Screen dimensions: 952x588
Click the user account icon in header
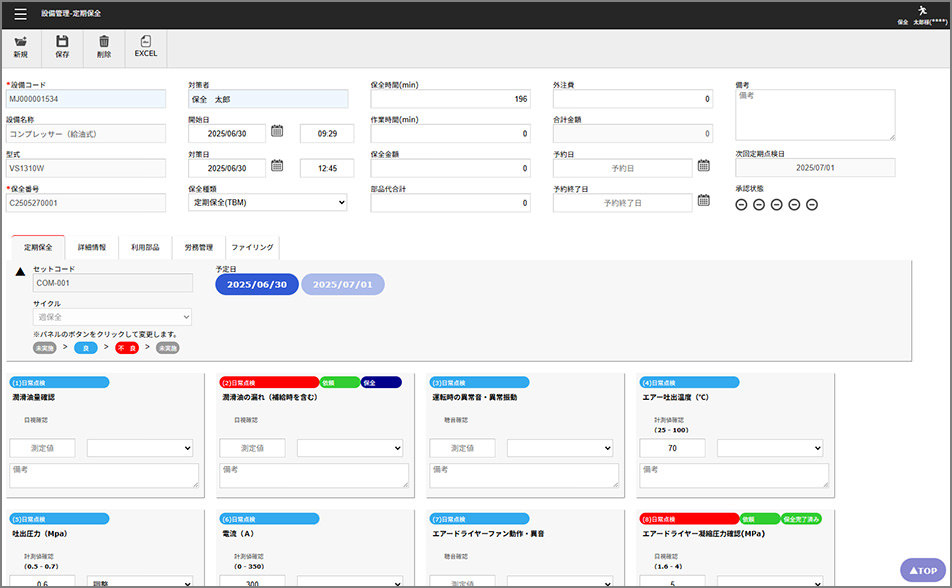point(922,10)
